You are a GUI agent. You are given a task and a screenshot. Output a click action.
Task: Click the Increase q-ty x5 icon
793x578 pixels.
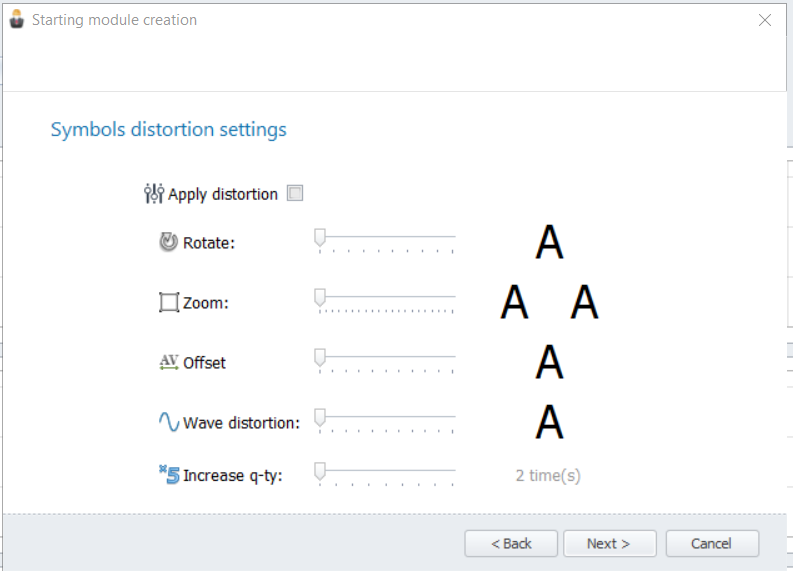point(169,474)
